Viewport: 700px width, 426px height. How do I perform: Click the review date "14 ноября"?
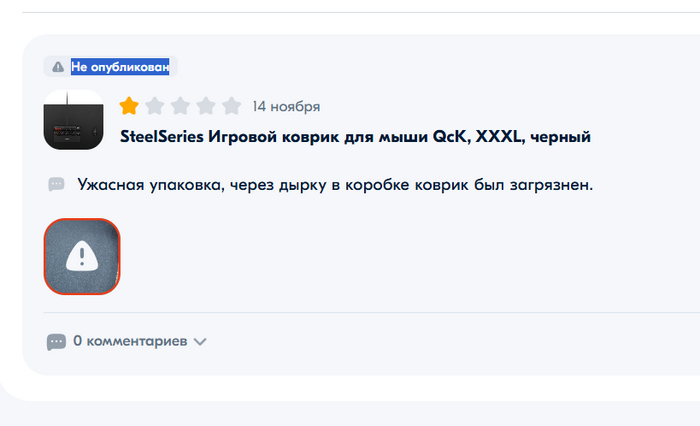(286, 106)
